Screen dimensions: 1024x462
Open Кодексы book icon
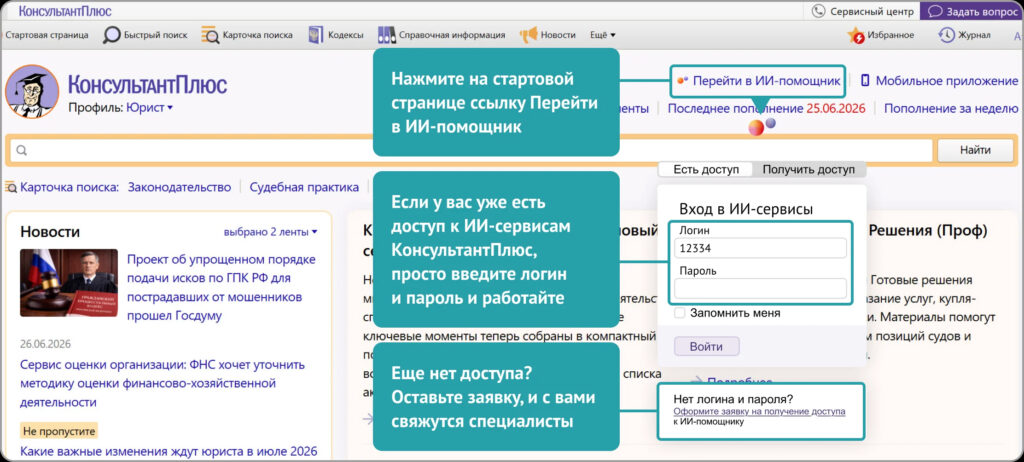click(316, 35)
